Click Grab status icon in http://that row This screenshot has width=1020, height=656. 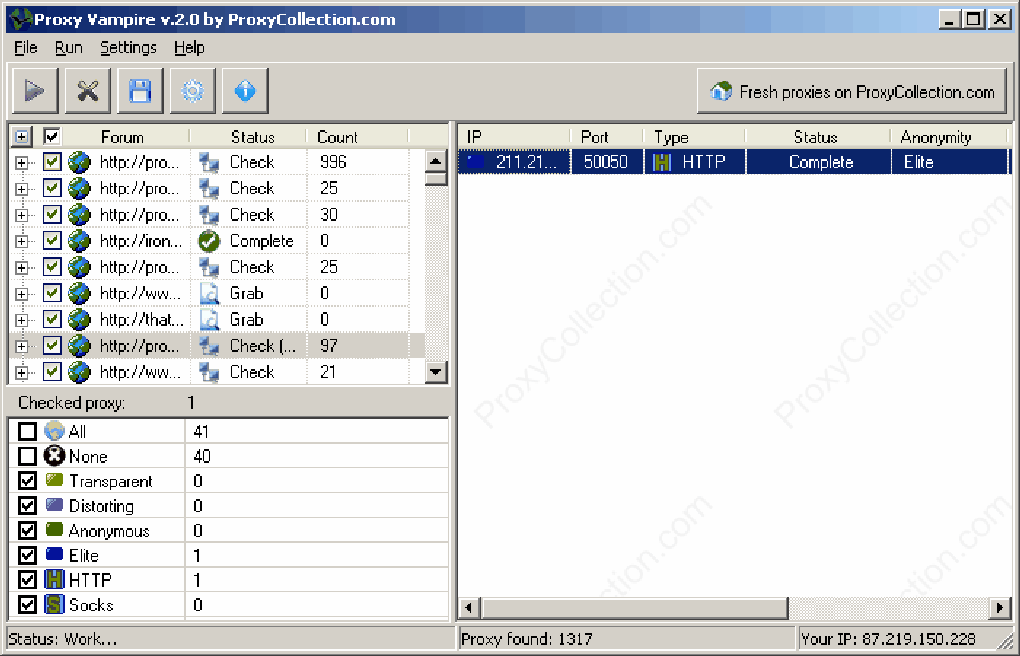(209, 320)
